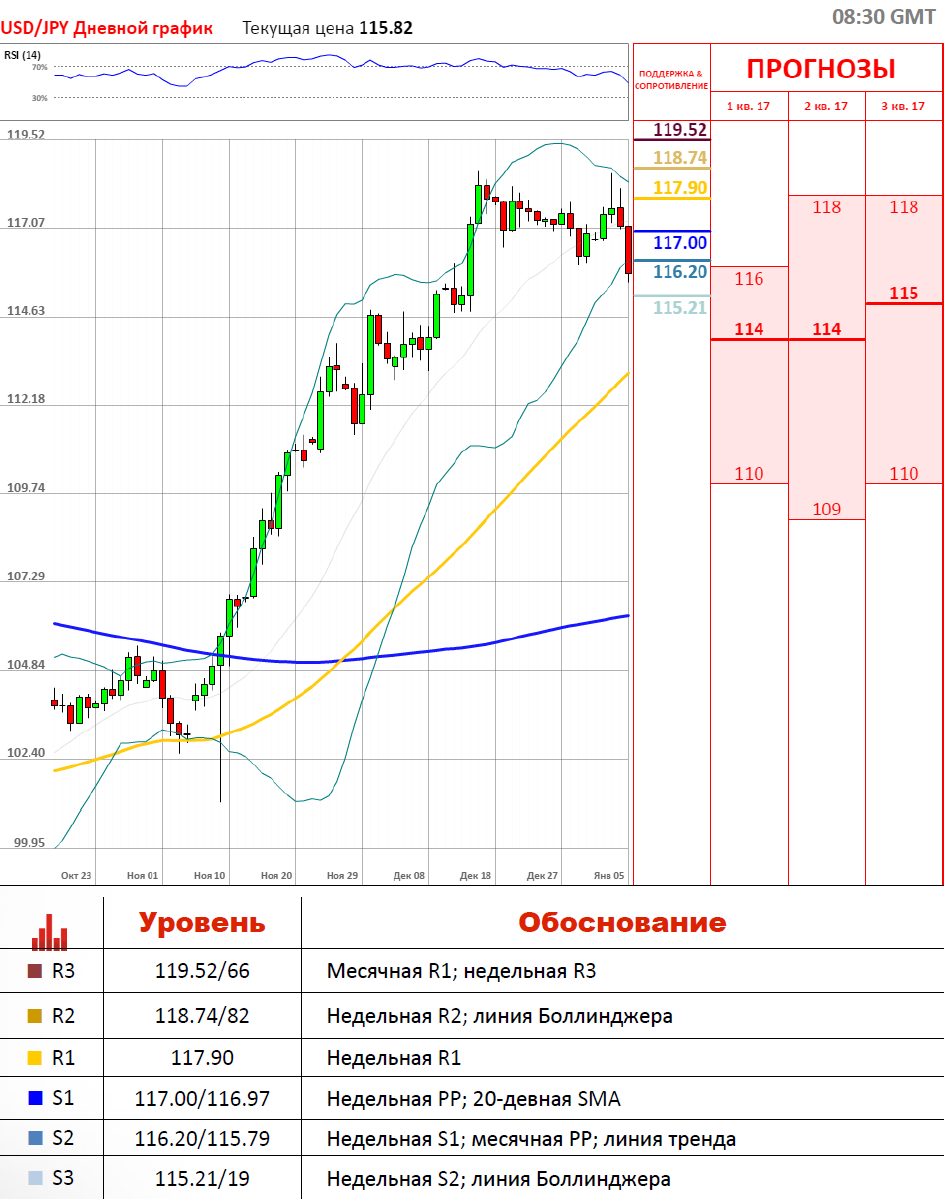Click the 118.74 resistance level label
The image size is (947, 1199).
(x=679, y=157)
